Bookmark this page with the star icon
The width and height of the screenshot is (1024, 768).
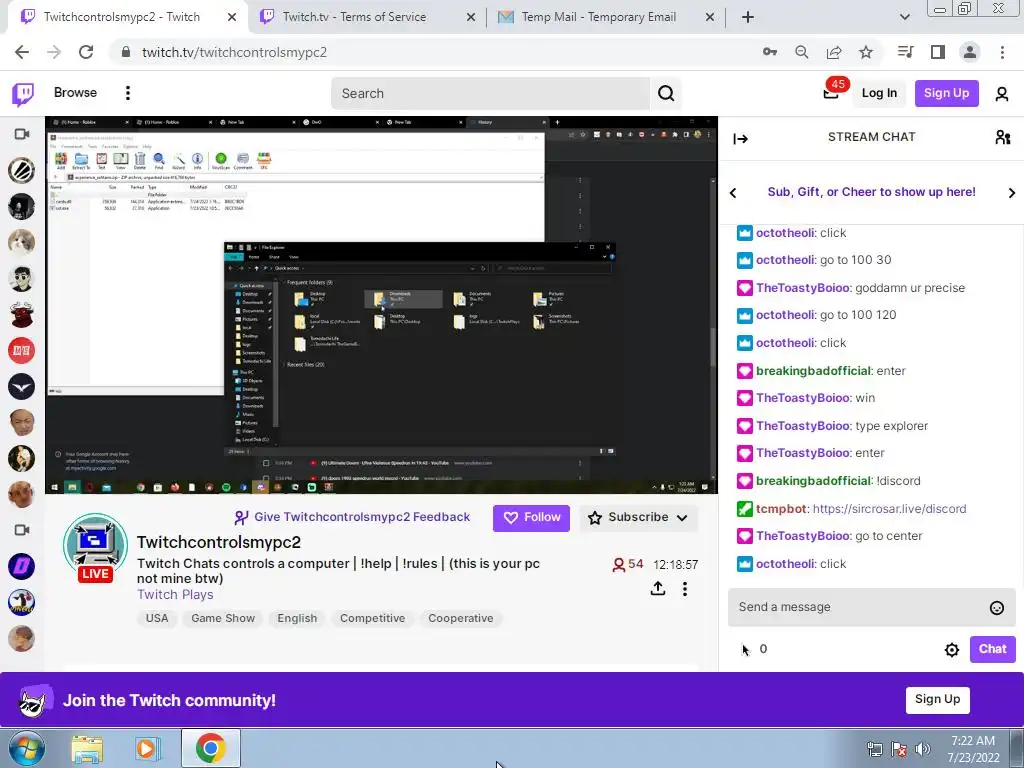click(x=866, y=52)
